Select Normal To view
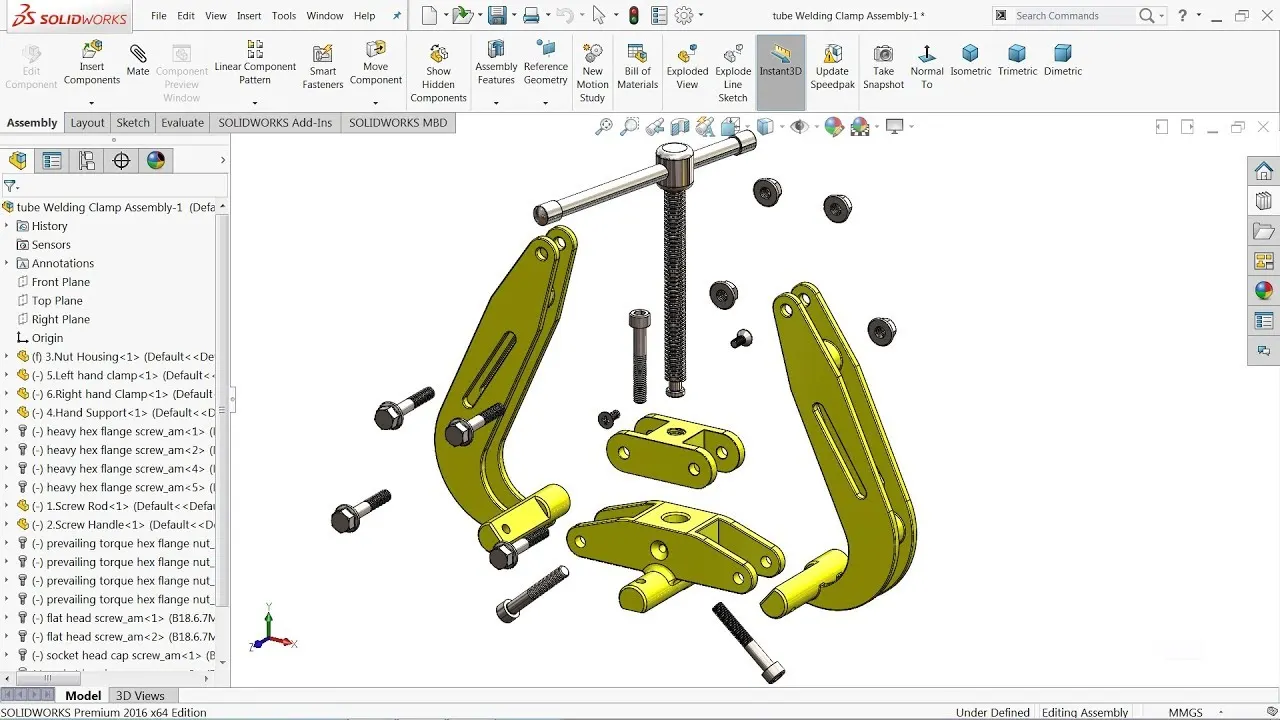This screenshot has height=720, width=1280. [x=926, y=67]
